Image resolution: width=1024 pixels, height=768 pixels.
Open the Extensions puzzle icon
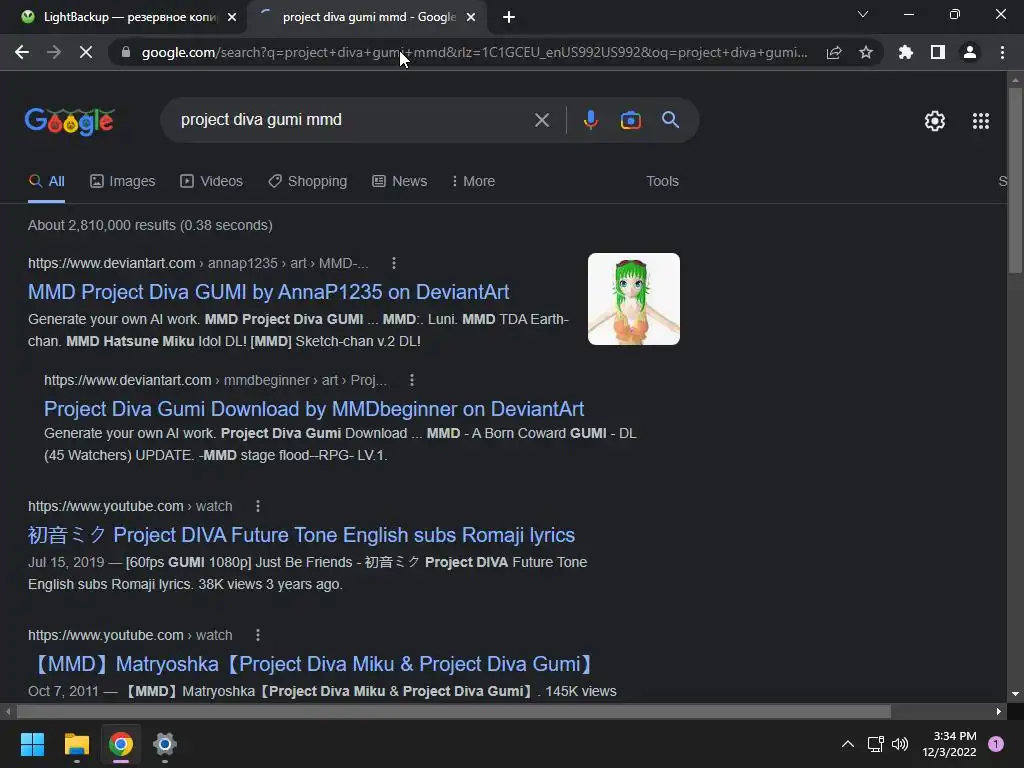pos(905,52)
